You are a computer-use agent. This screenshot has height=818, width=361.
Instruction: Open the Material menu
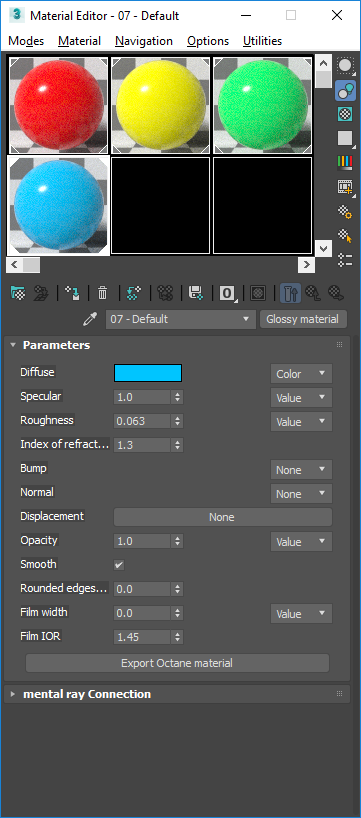79,41
